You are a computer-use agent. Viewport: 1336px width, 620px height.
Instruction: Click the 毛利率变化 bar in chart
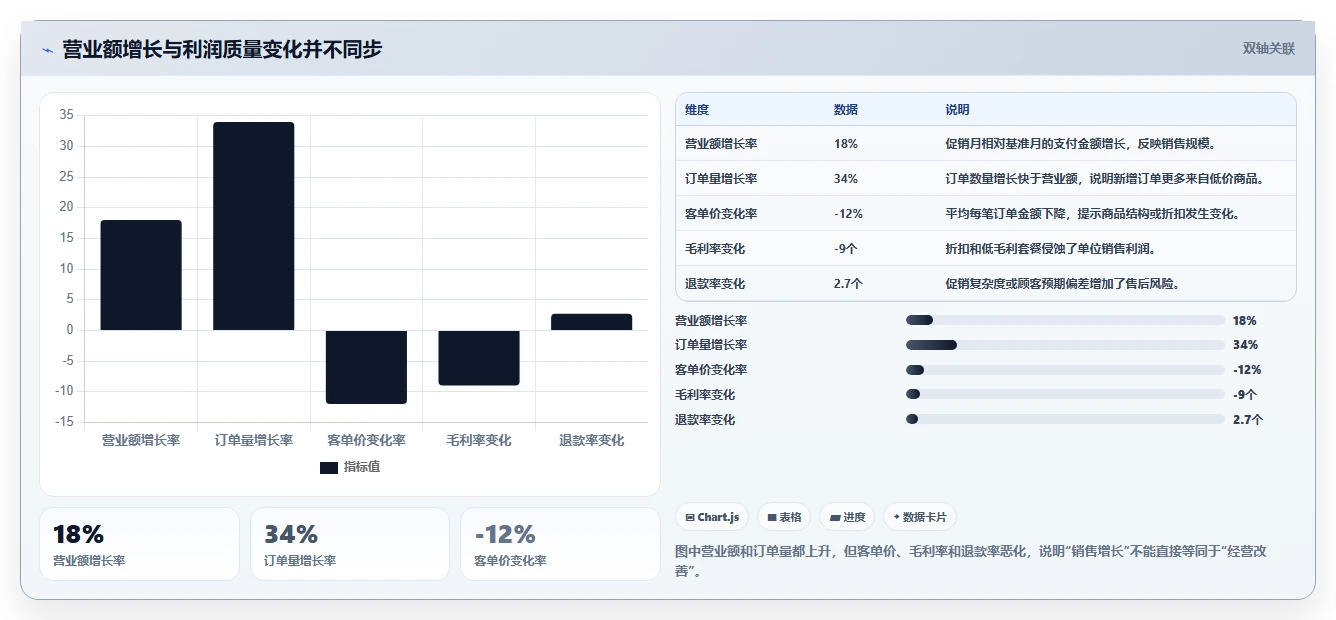click(479, 358)
